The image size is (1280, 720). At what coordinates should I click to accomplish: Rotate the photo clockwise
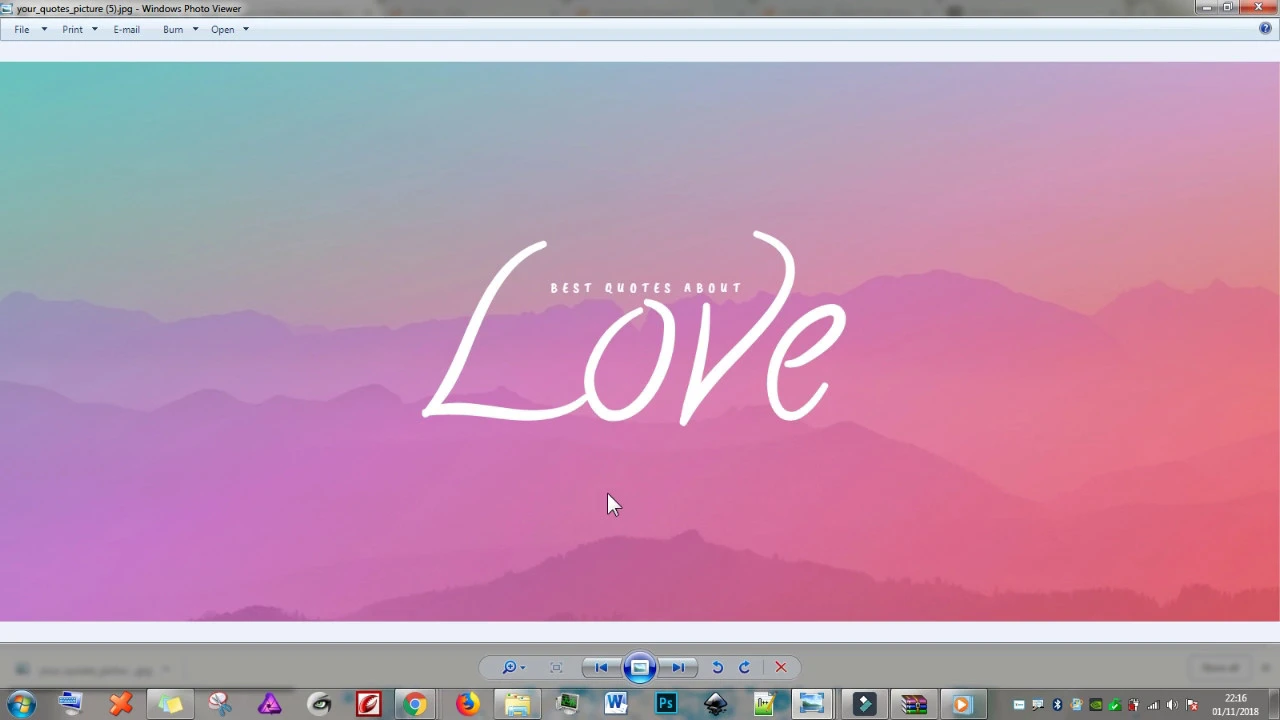(x=744, y=668)
